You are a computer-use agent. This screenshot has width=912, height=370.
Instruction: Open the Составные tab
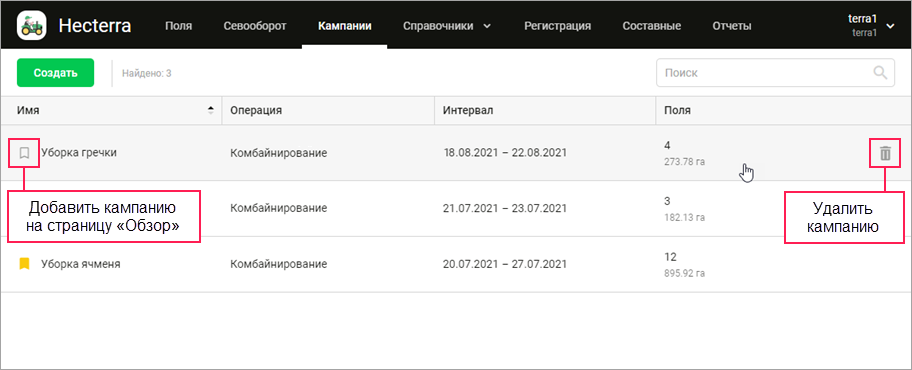pos(651,26)
